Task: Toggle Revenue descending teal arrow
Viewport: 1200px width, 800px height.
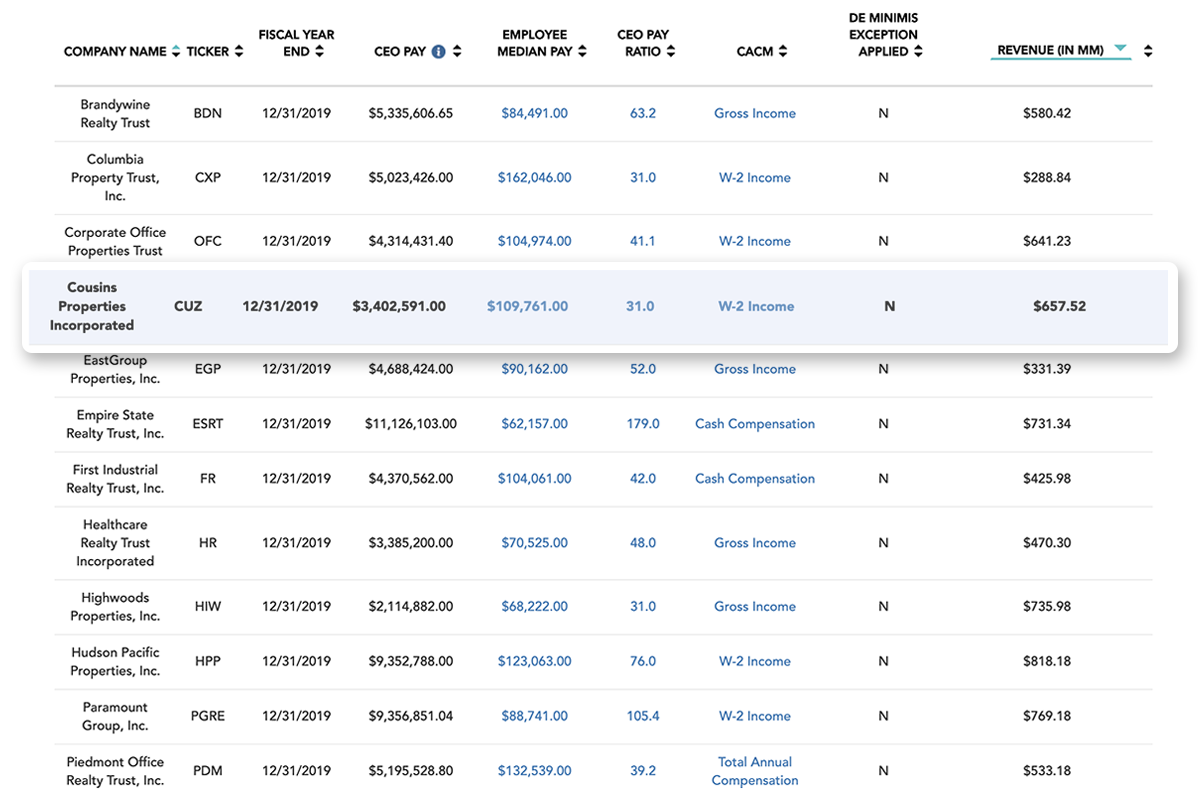Action: 1120,48
